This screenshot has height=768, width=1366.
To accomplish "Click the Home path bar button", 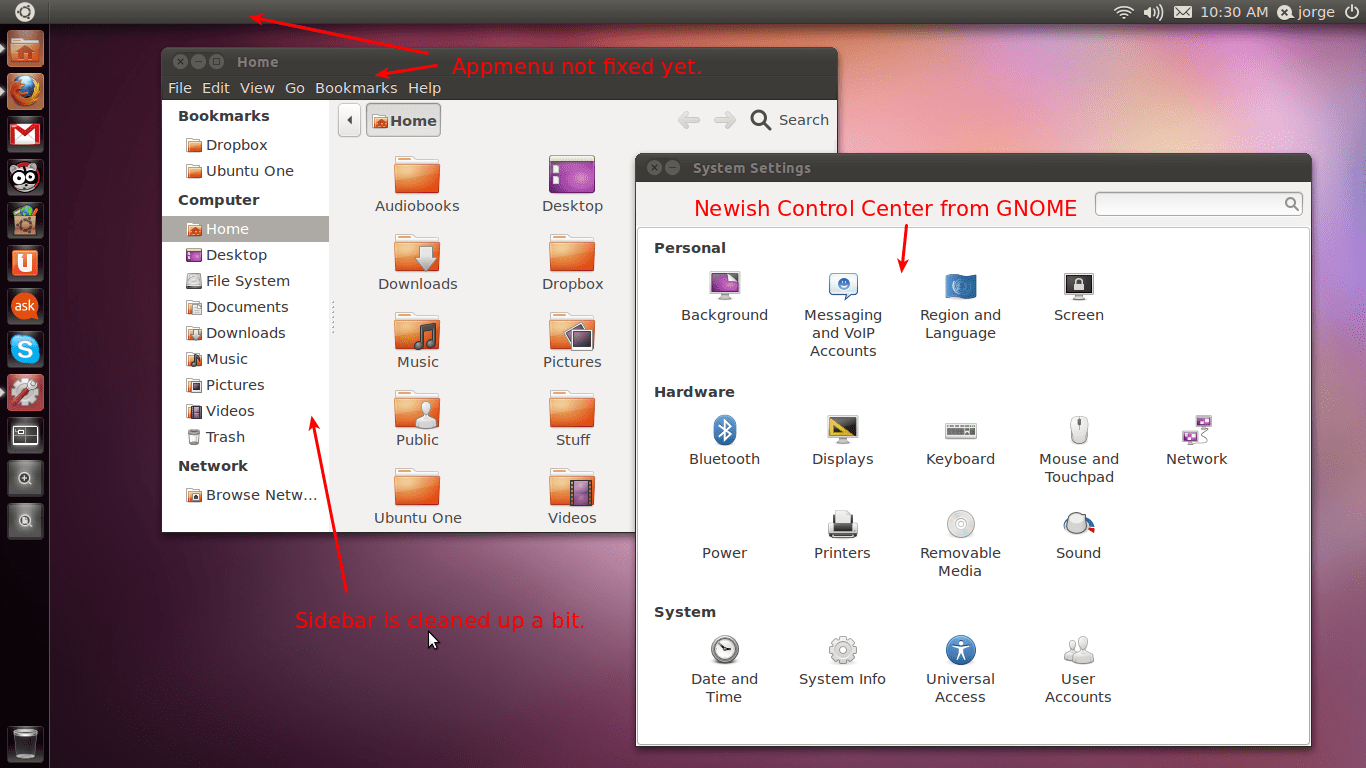I will tap(404, 121).
